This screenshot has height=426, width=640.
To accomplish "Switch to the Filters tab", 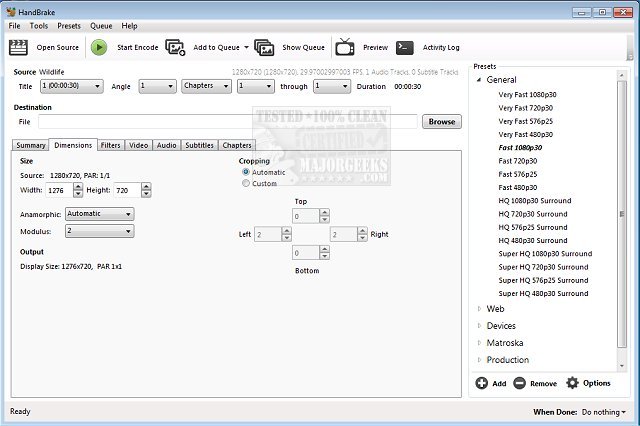I will [x=111, y=145].
